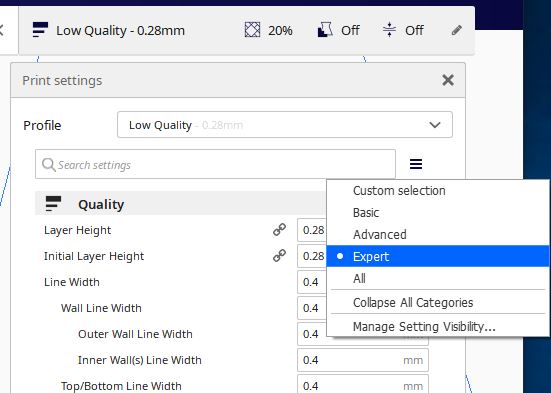
Task: Click the support Off status text
Action: point(350,30)
